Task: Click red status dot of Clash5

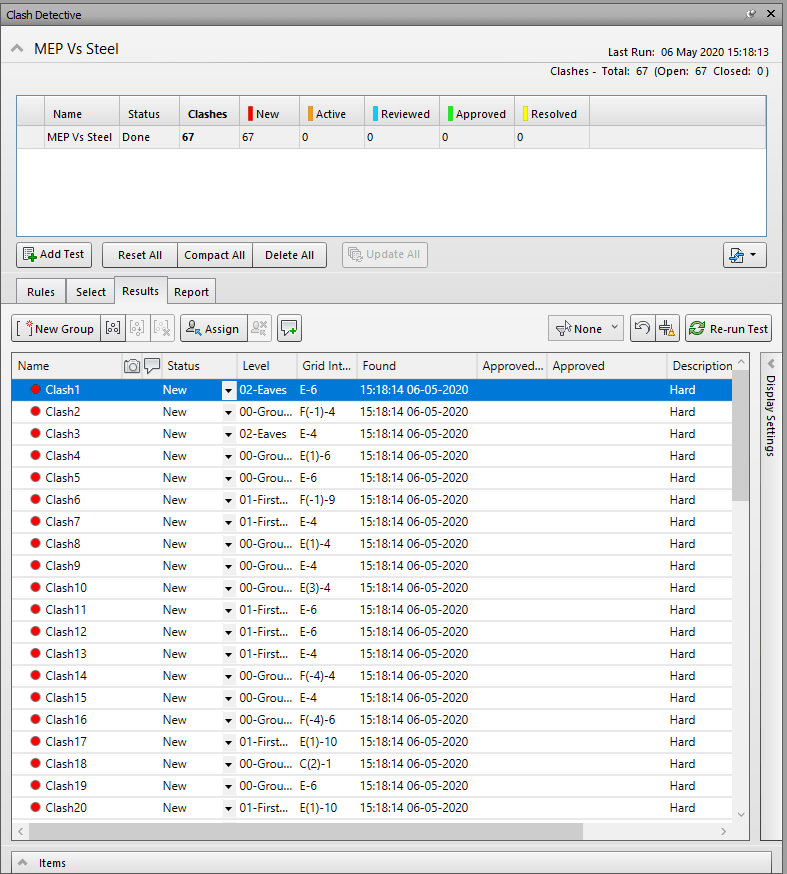Action: click(35, 478)
